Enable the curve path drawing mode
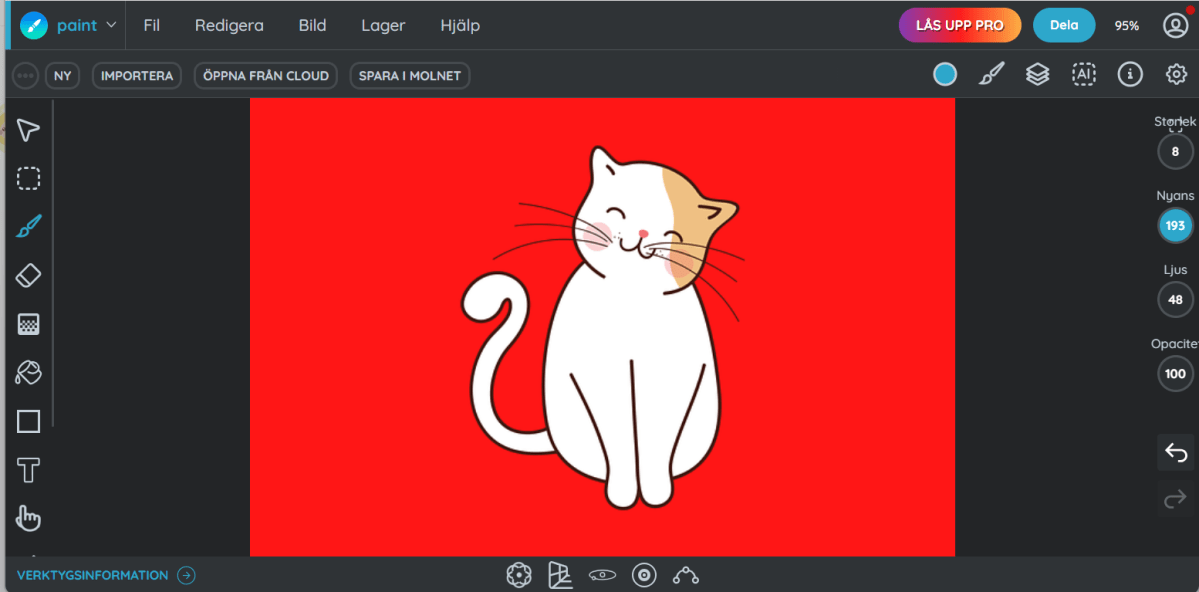 pyautogui.click(x=685, y=574)
